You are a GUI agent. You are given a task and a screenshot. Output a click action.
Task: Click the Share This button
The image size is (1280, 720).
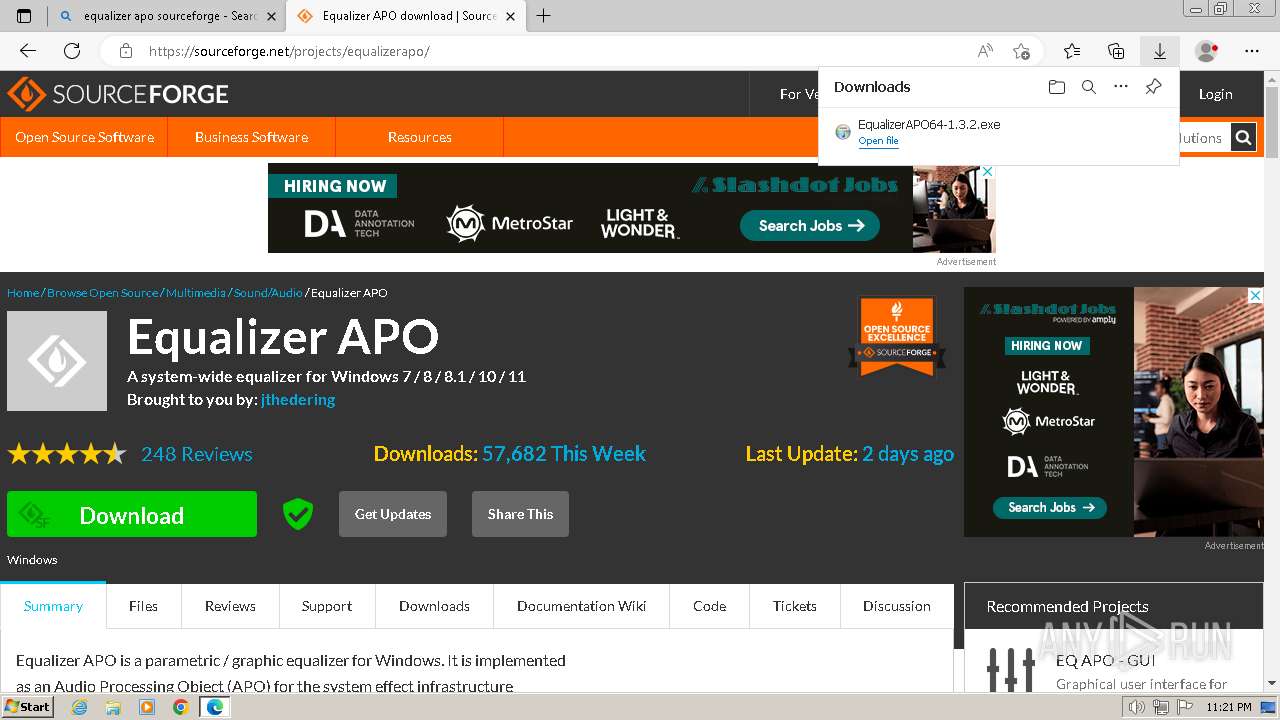pyautogui.click(x=520, y=514)
